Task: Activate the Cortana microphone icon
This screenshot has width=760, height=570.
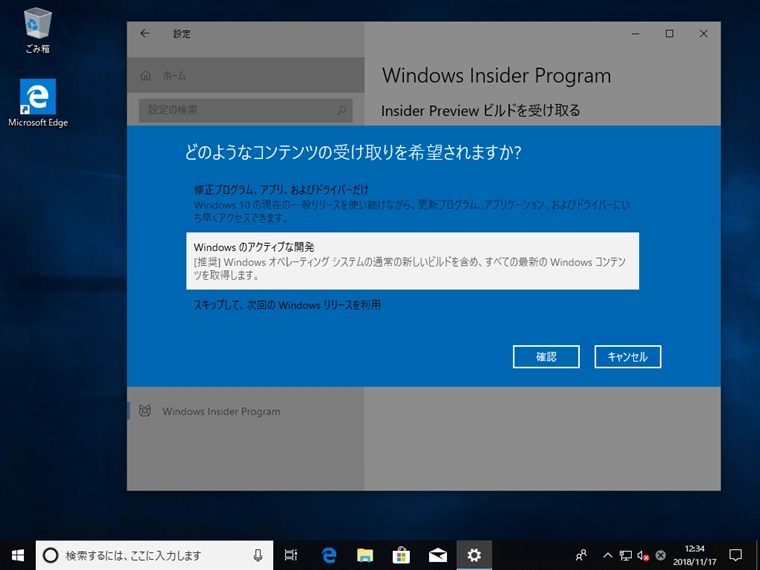Action: (x=258, y=555)
